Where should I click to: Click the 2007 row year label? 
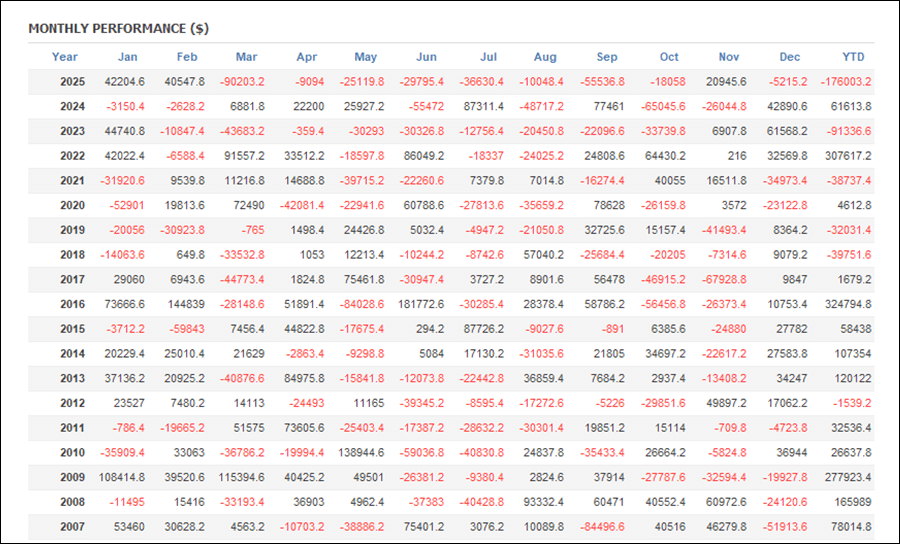pos(71,526)
